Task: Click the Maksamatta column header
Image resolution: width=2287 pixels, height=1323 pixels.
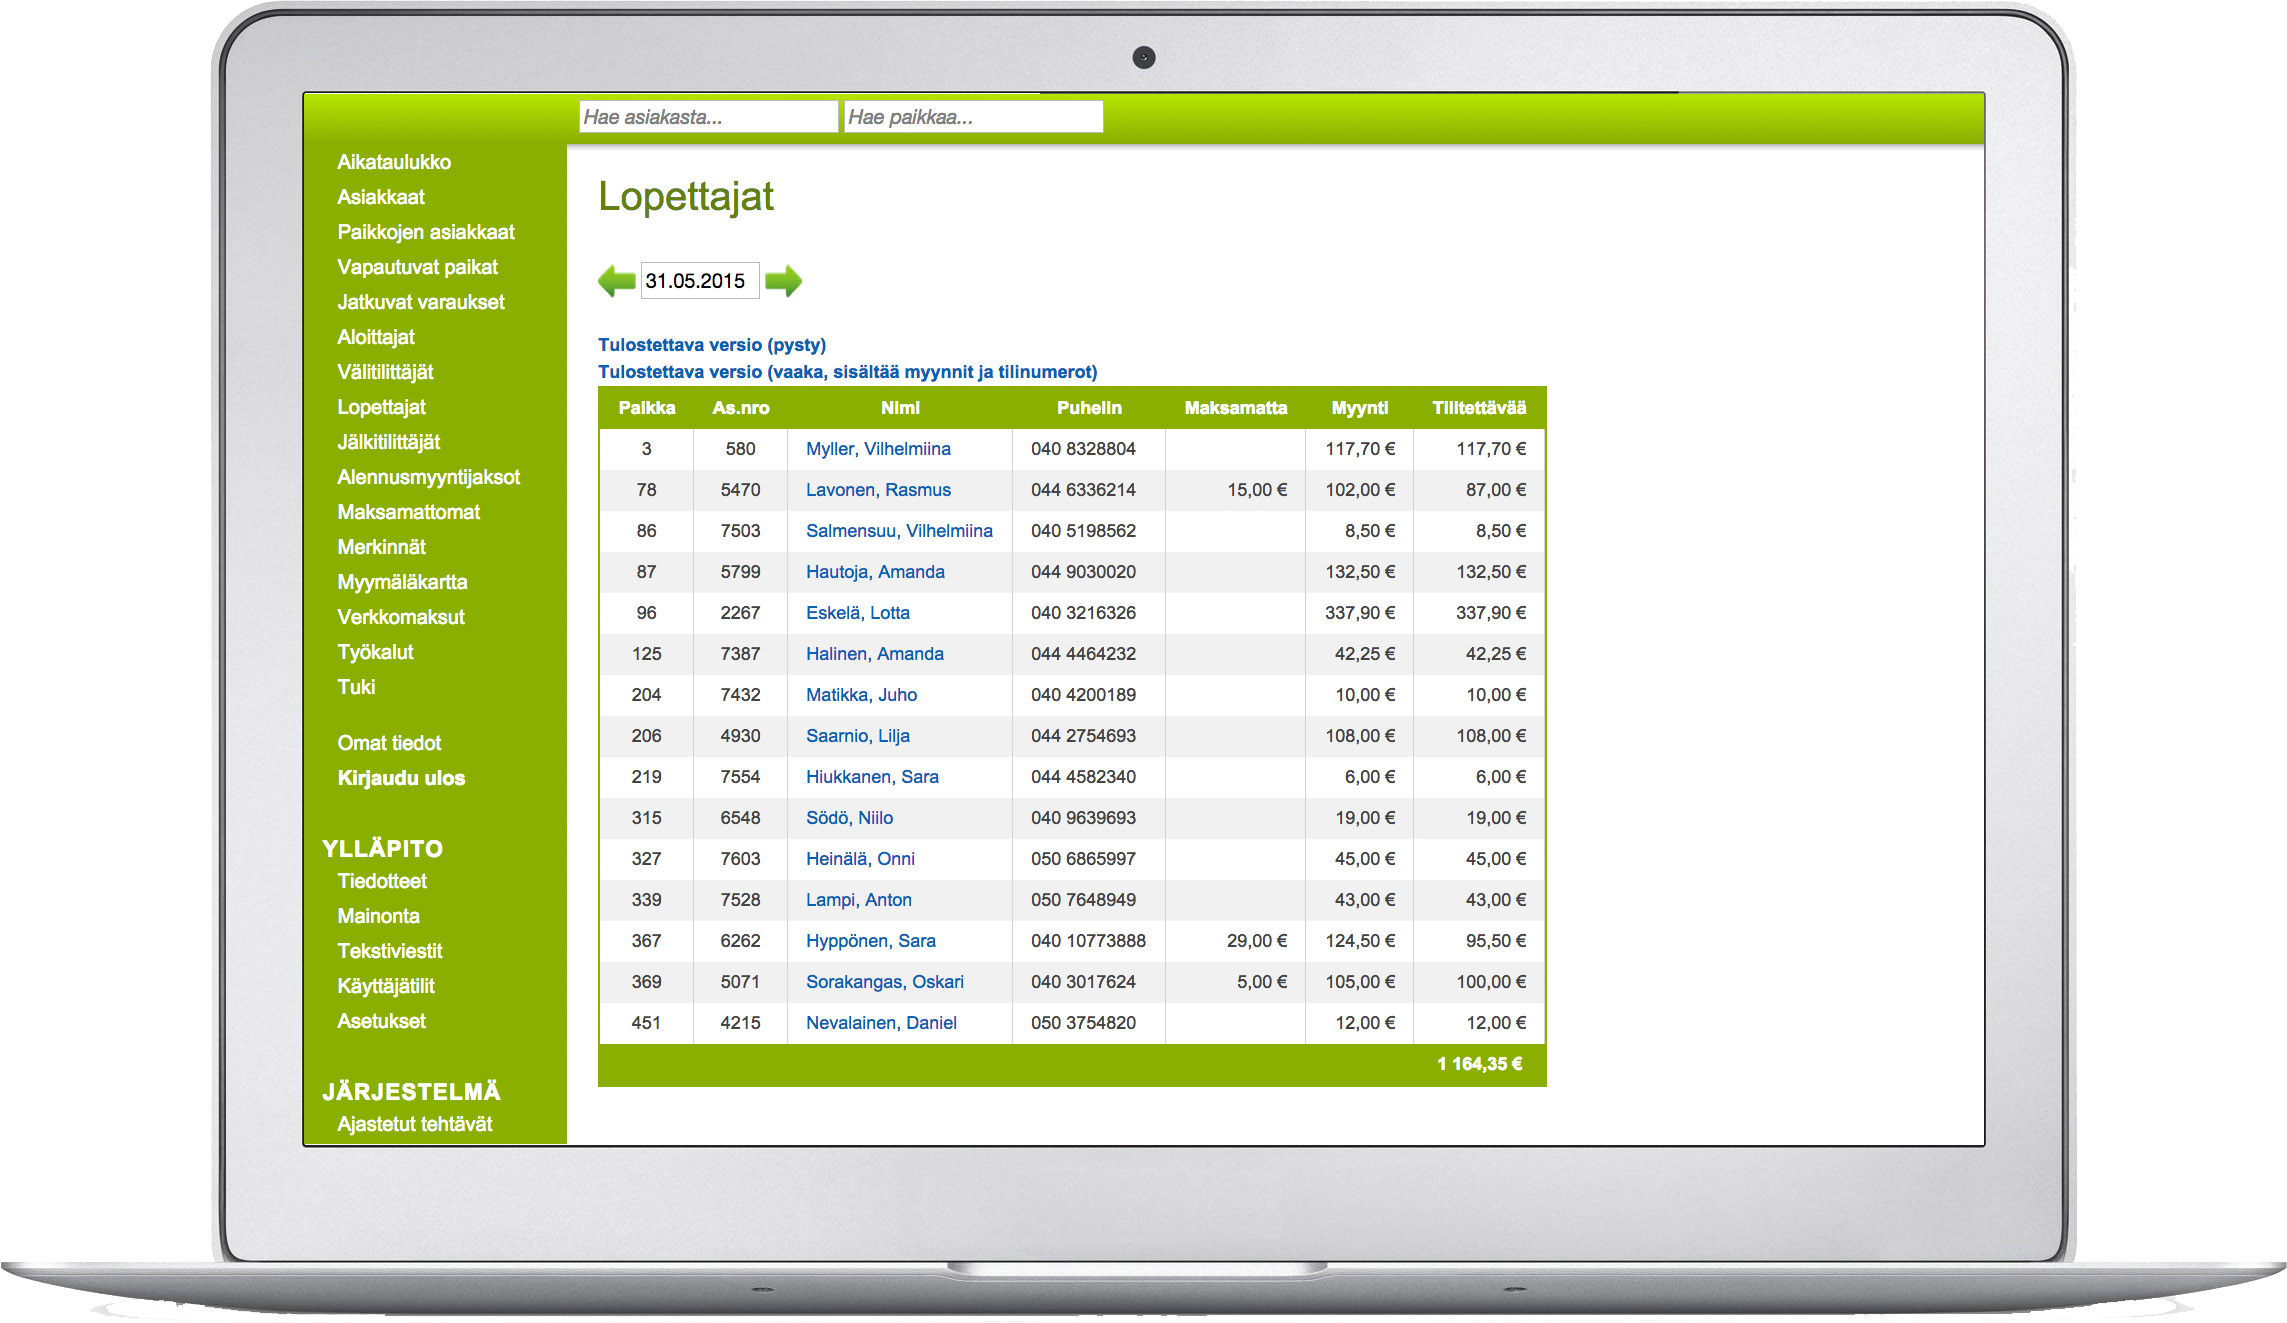Action: 1236,408
